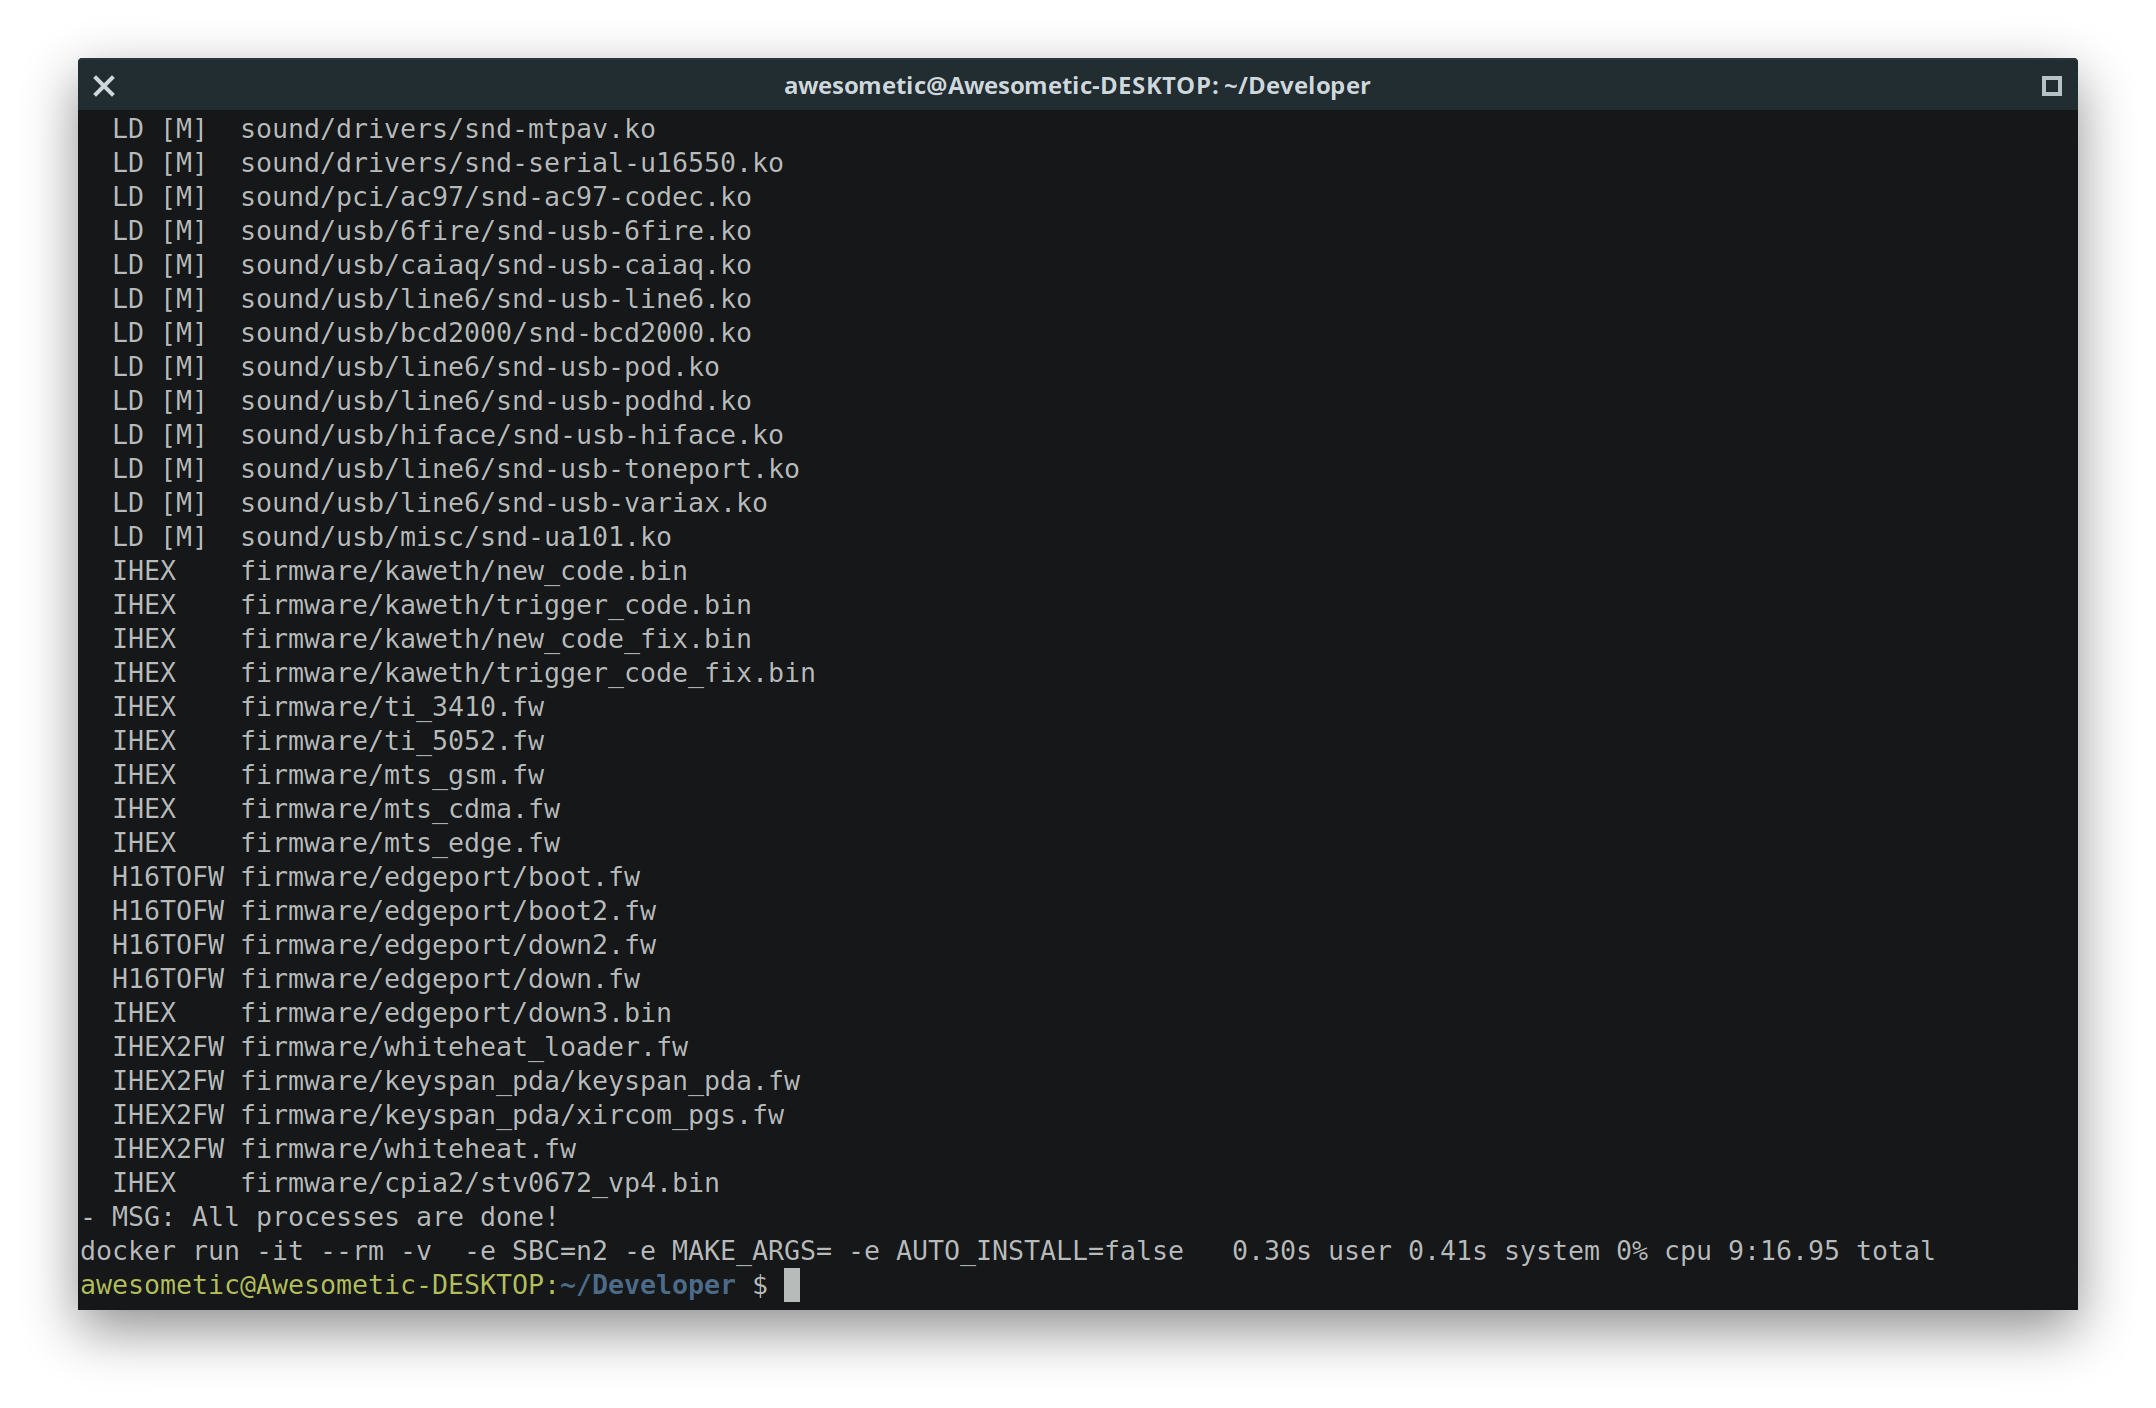Click the firmware/keyspan_pda/xircom_pgs.fw line
Viewport: 2156px width, 1408px height.
click(512, 1115)
